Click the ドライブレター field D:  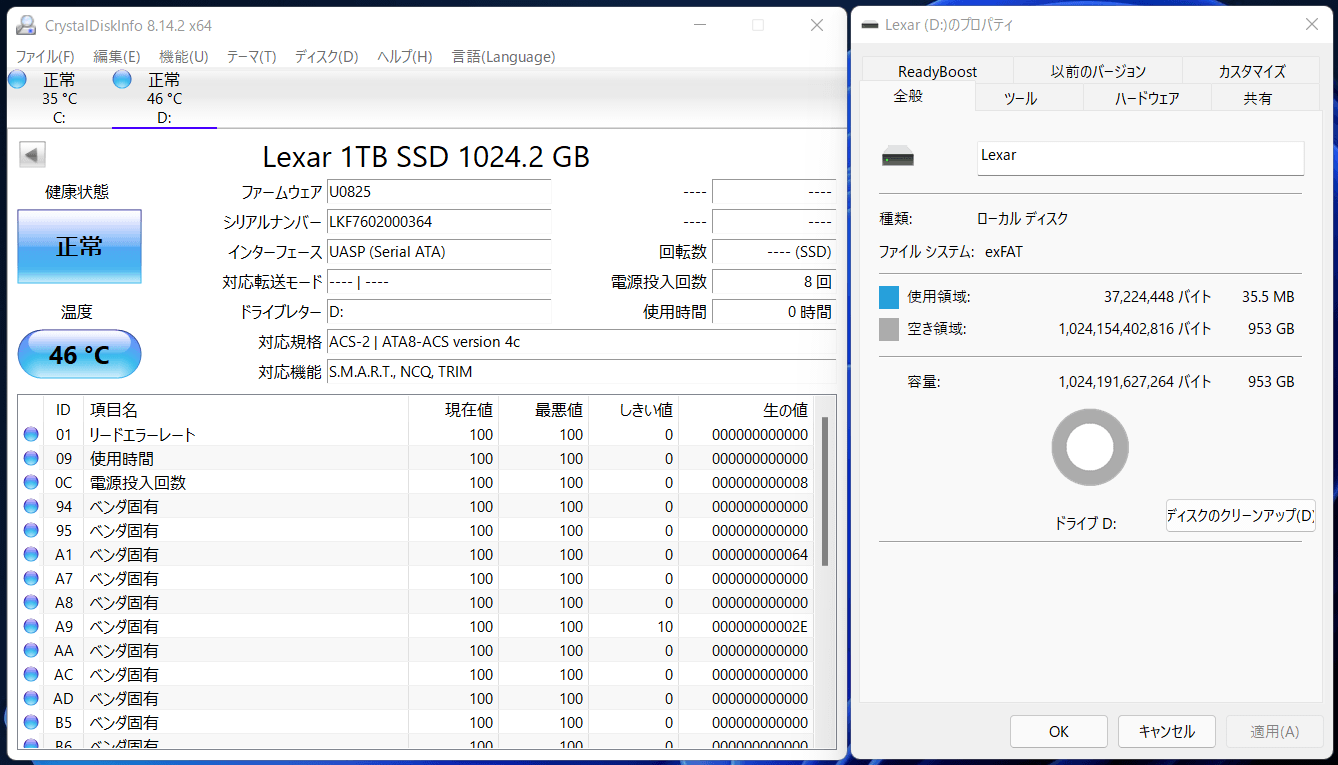[439, 312]
